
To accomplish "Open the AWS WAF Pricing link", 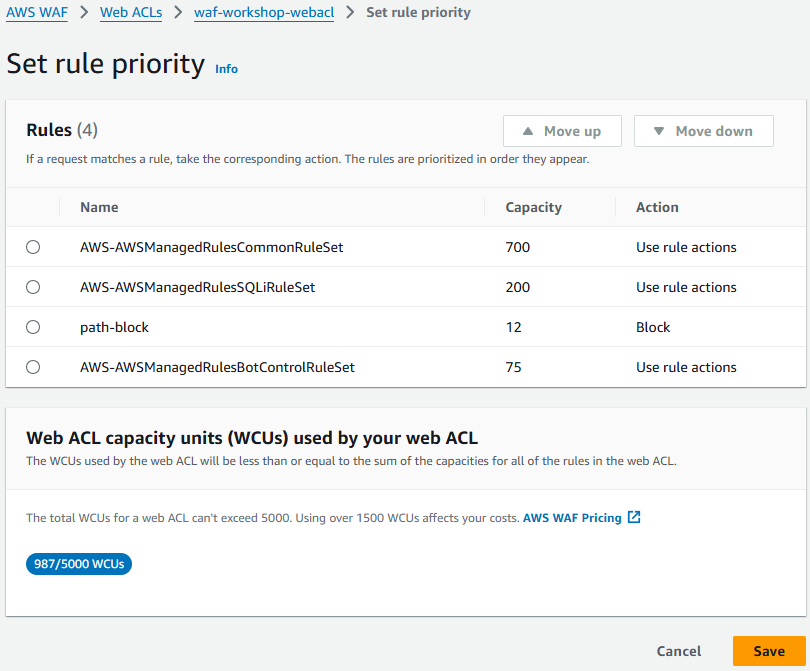I will [x=572, y=518].
